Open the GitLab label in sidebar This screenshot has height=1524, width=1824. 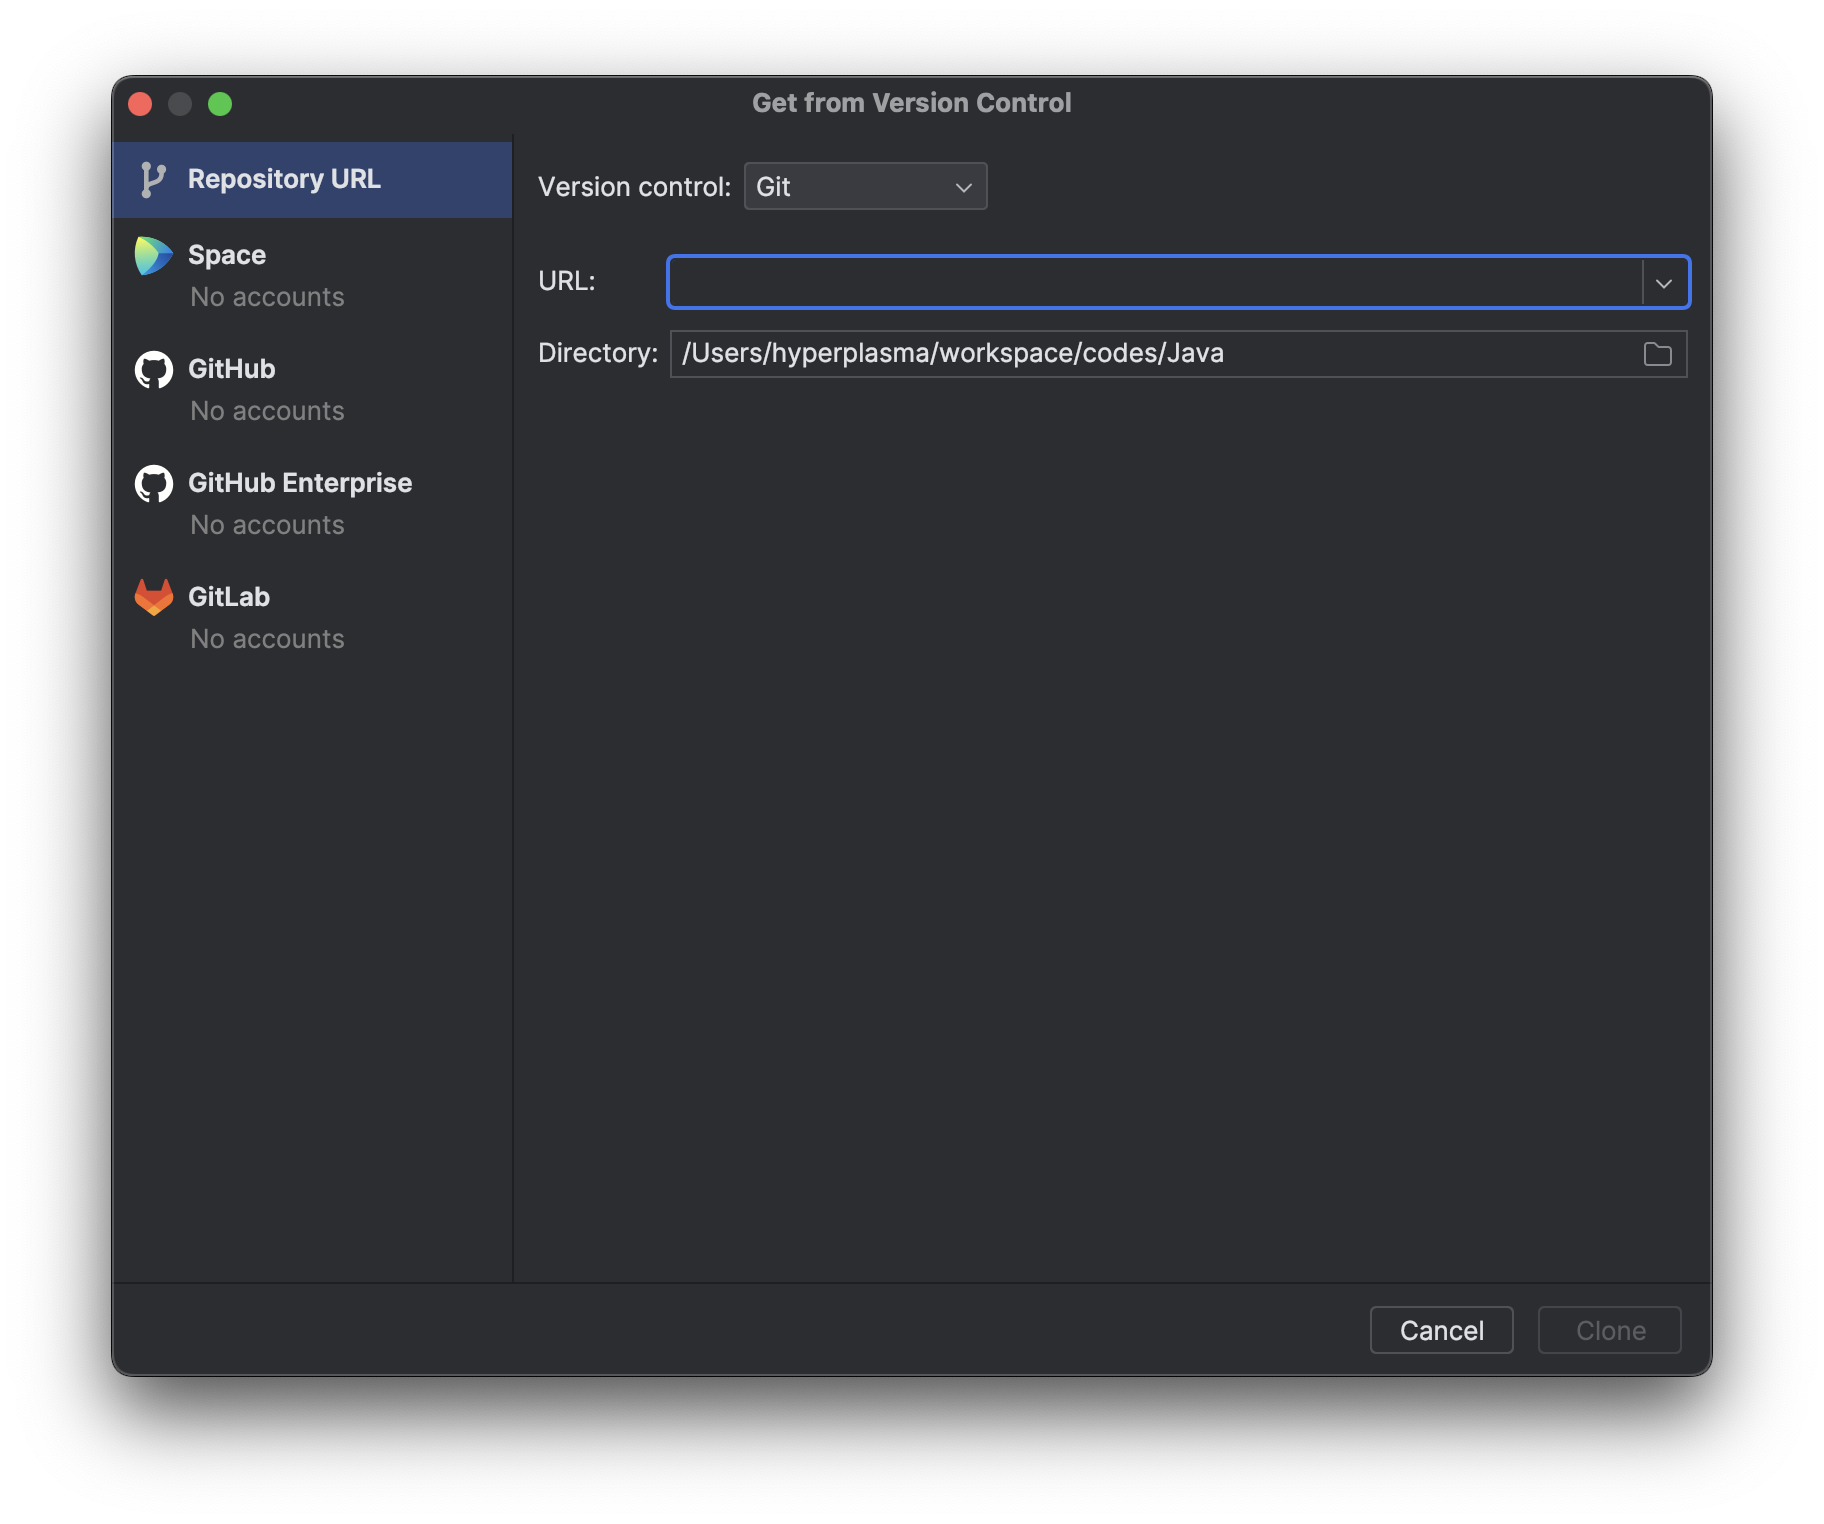(x=229, y=597)
